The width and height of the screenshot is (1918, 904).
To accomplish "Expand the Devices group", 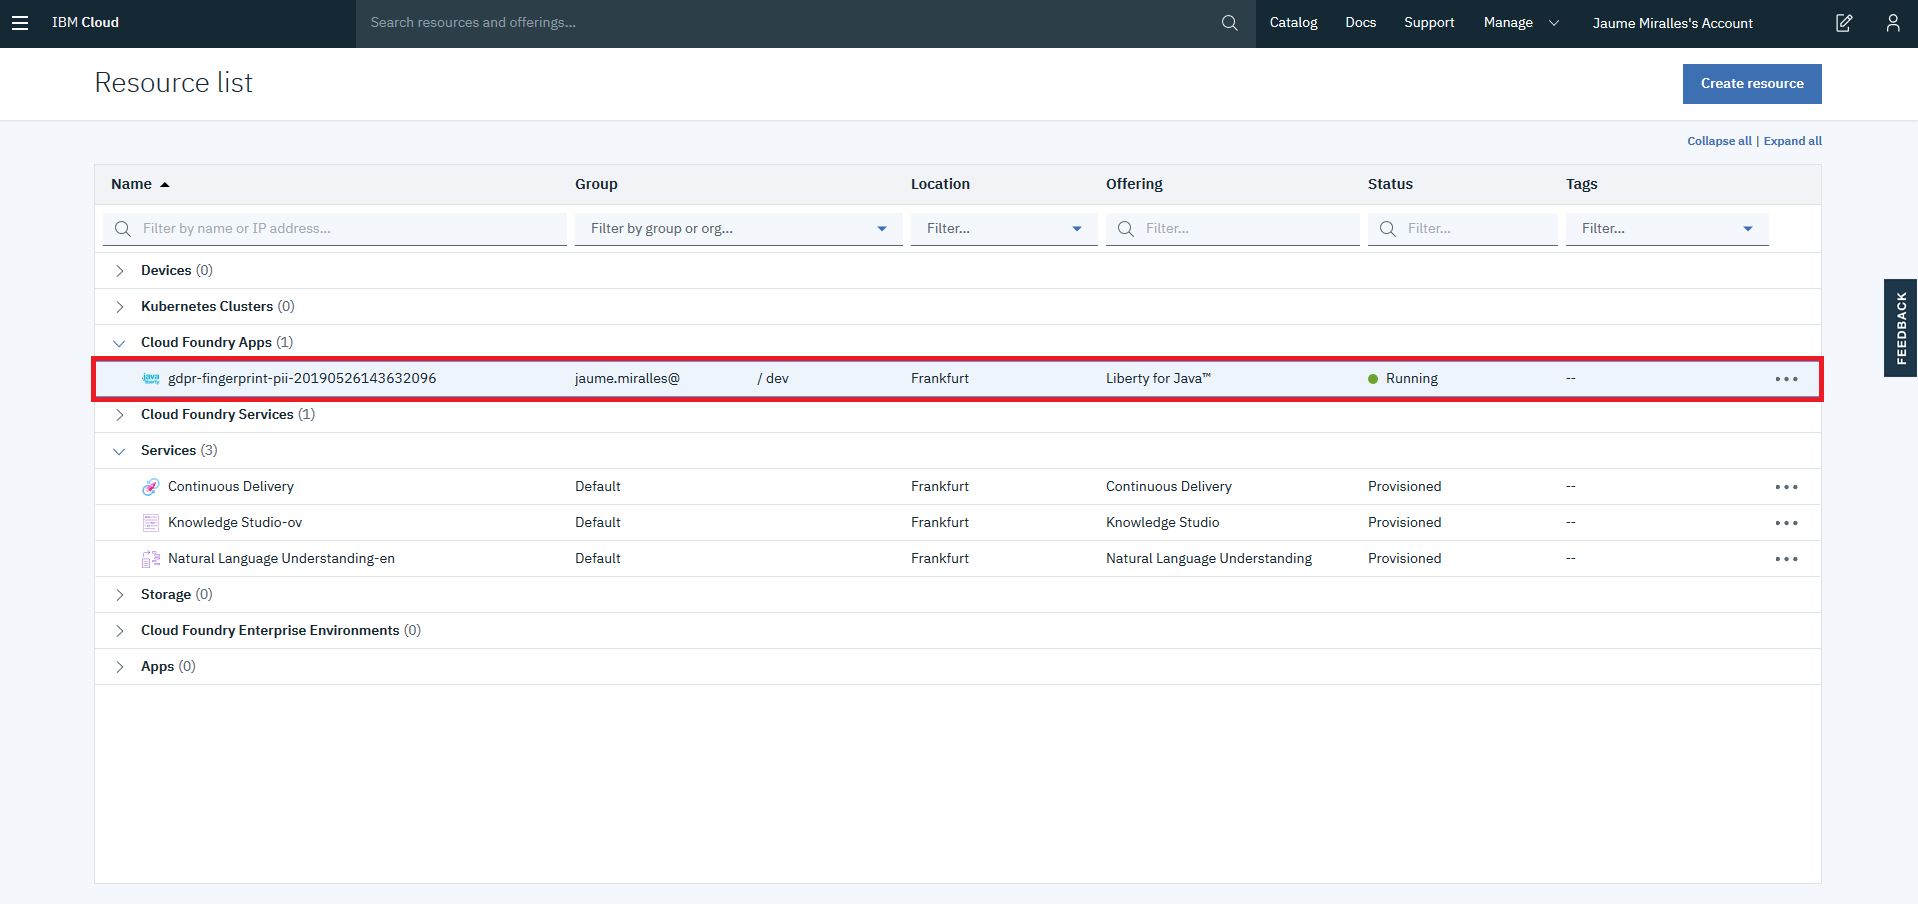I will (120, 271).
